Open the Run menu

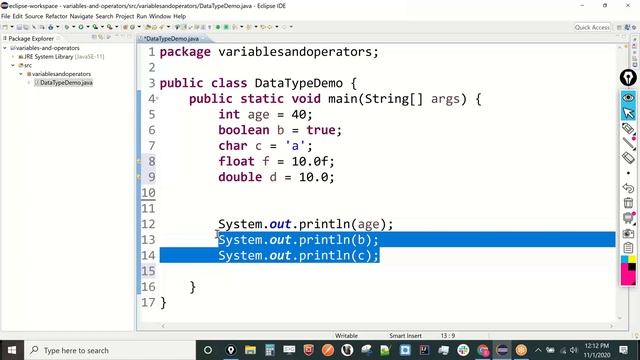click(x=142, y=16)
